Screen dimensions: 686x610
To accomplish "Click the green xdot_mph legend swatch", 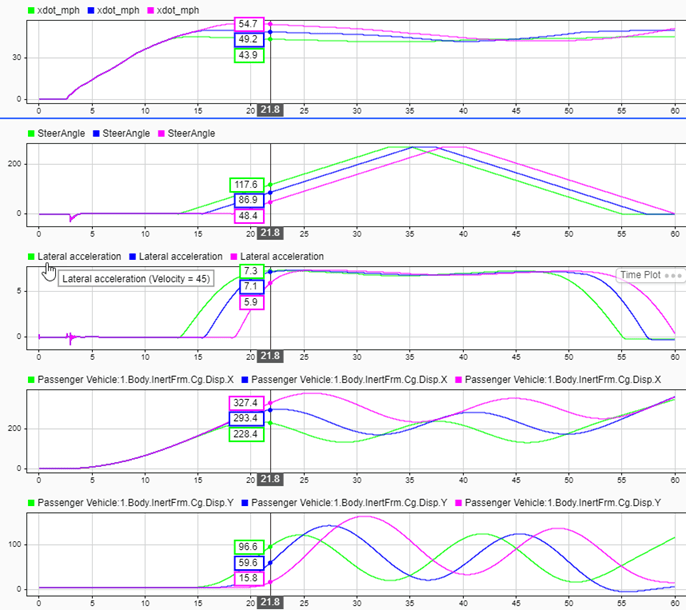I will [x=32, y=9].
